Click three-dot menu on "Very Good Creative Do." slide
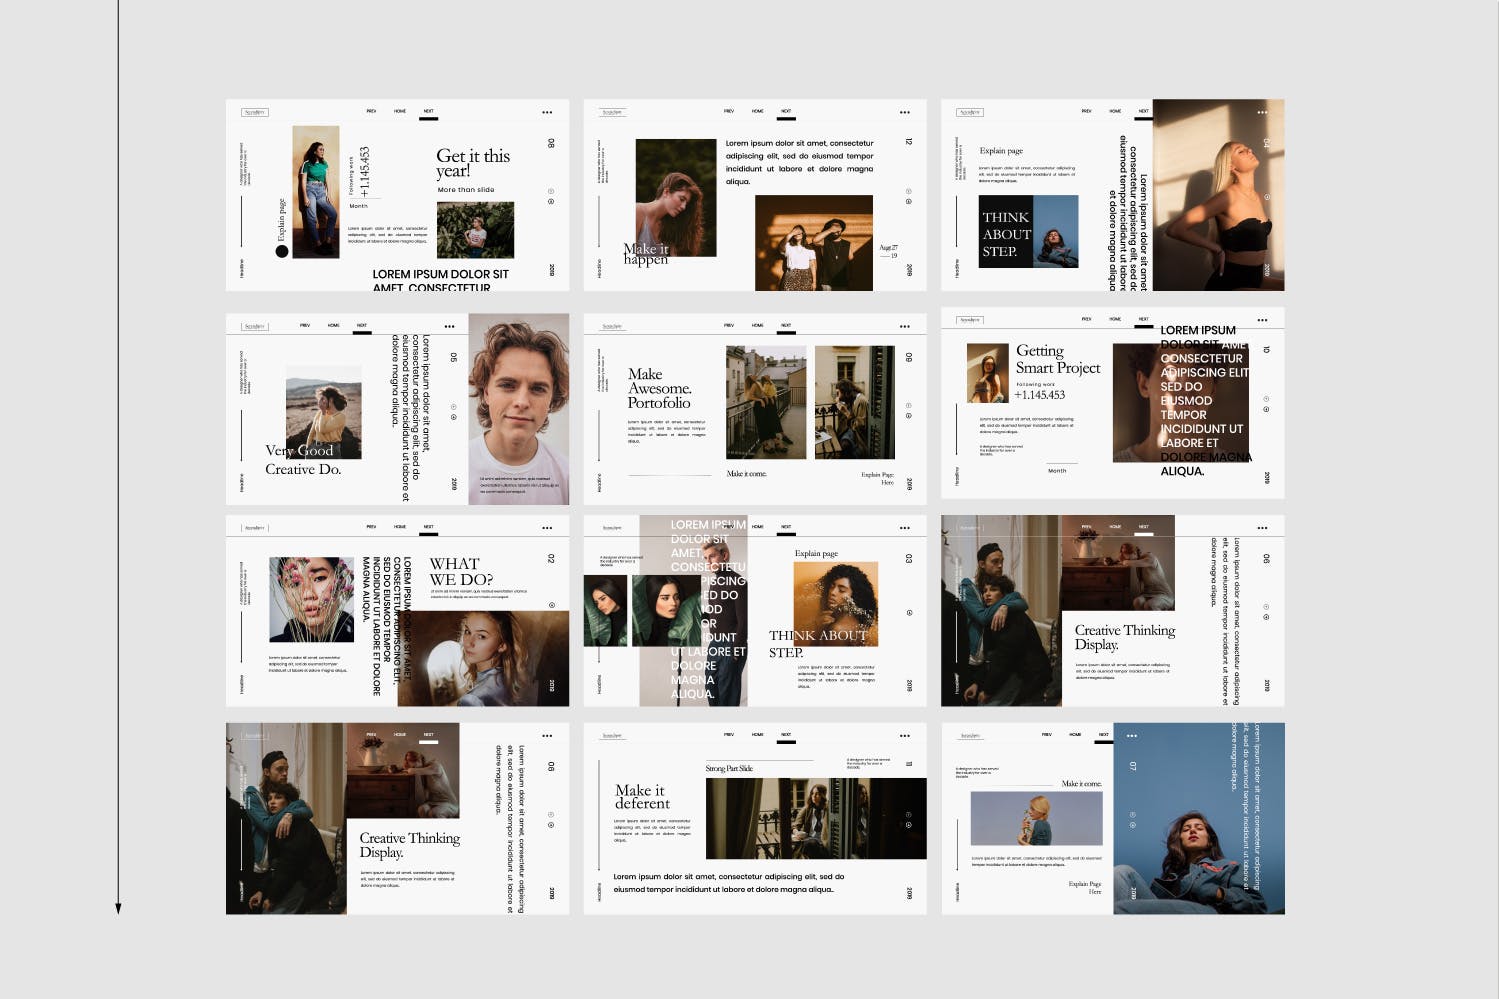This screenshot has height=999, width=1499. (449, 326)
